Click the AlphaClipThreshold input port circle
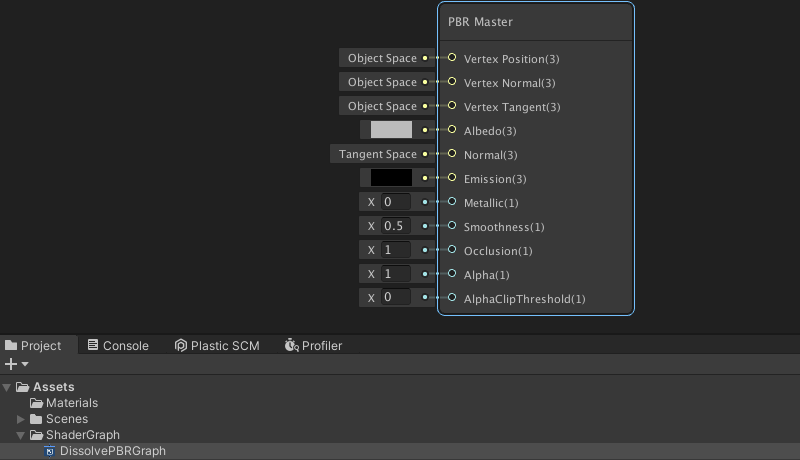This screenshot has height=460, width=800. tap(452, 297)
